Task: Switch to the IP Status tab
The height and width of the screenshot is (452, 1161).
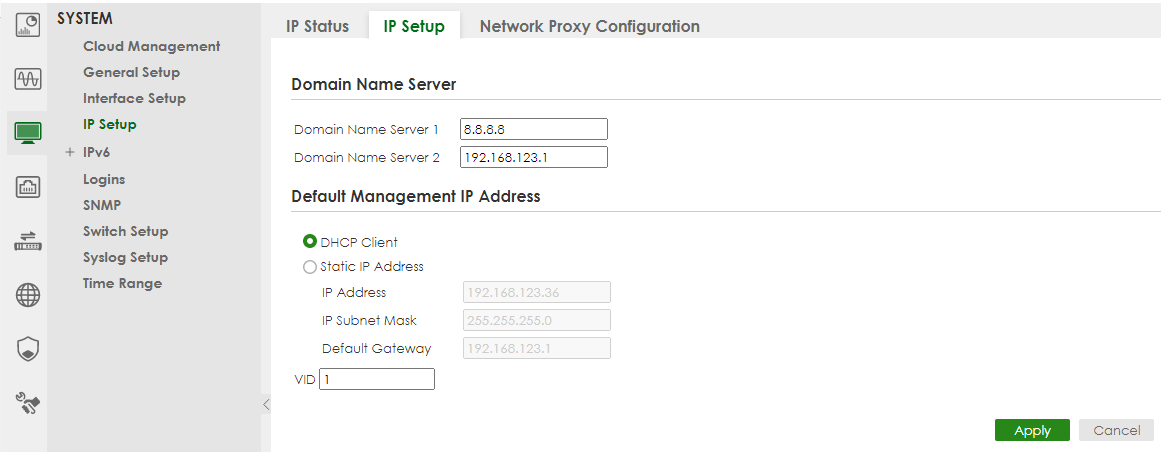Action: coord(317,27)
